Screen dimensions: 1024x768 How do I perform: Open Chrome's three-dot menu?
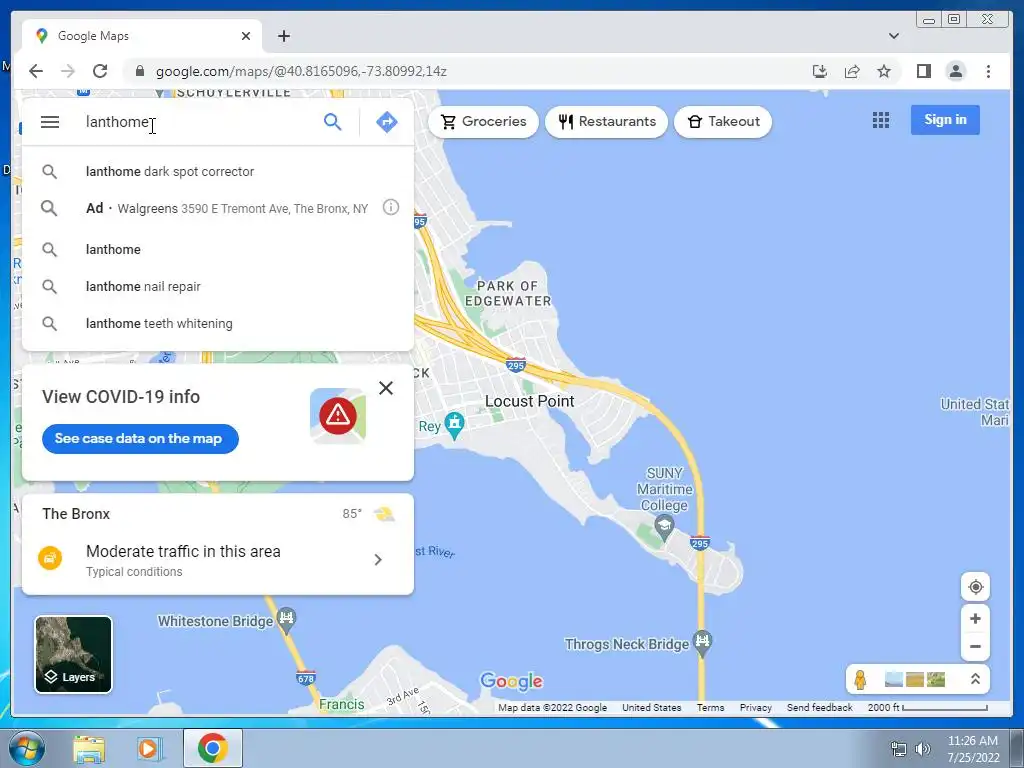coord(988,71)
